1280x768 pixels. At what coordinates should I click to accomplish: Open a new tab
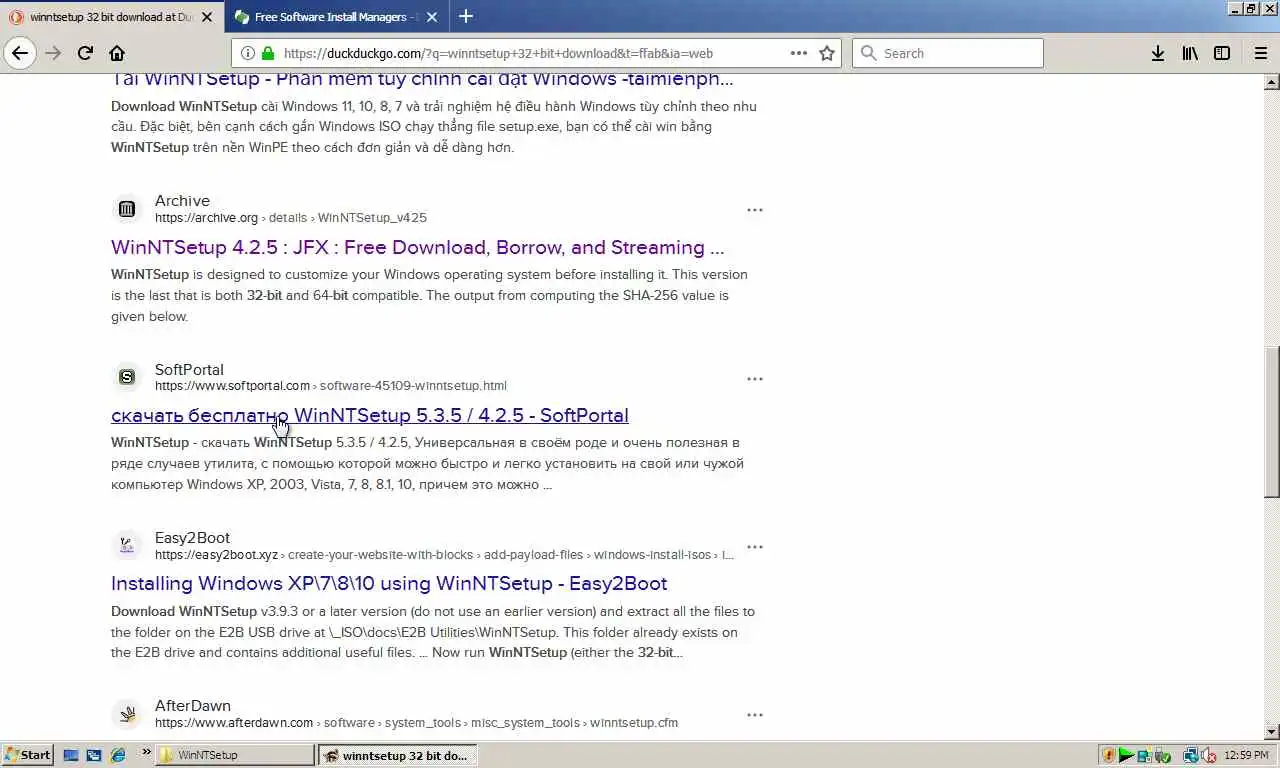(x=466, y=16)
